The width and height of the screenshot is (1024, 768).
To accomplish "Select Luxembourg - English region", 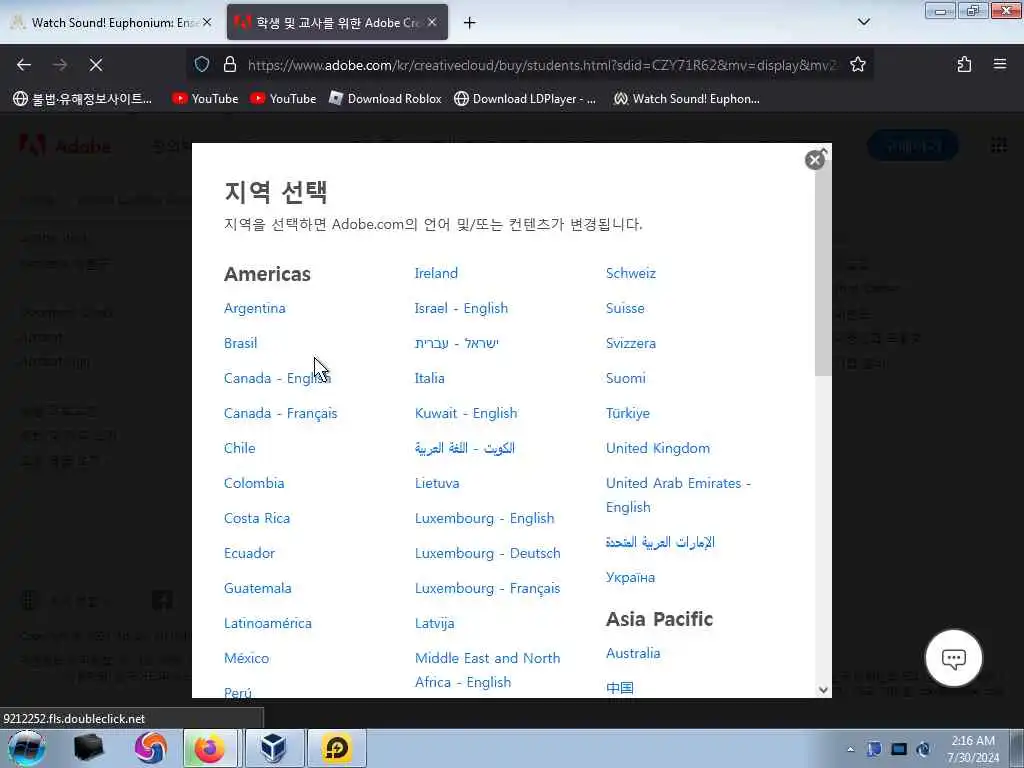I will click(x=485, y=519).
